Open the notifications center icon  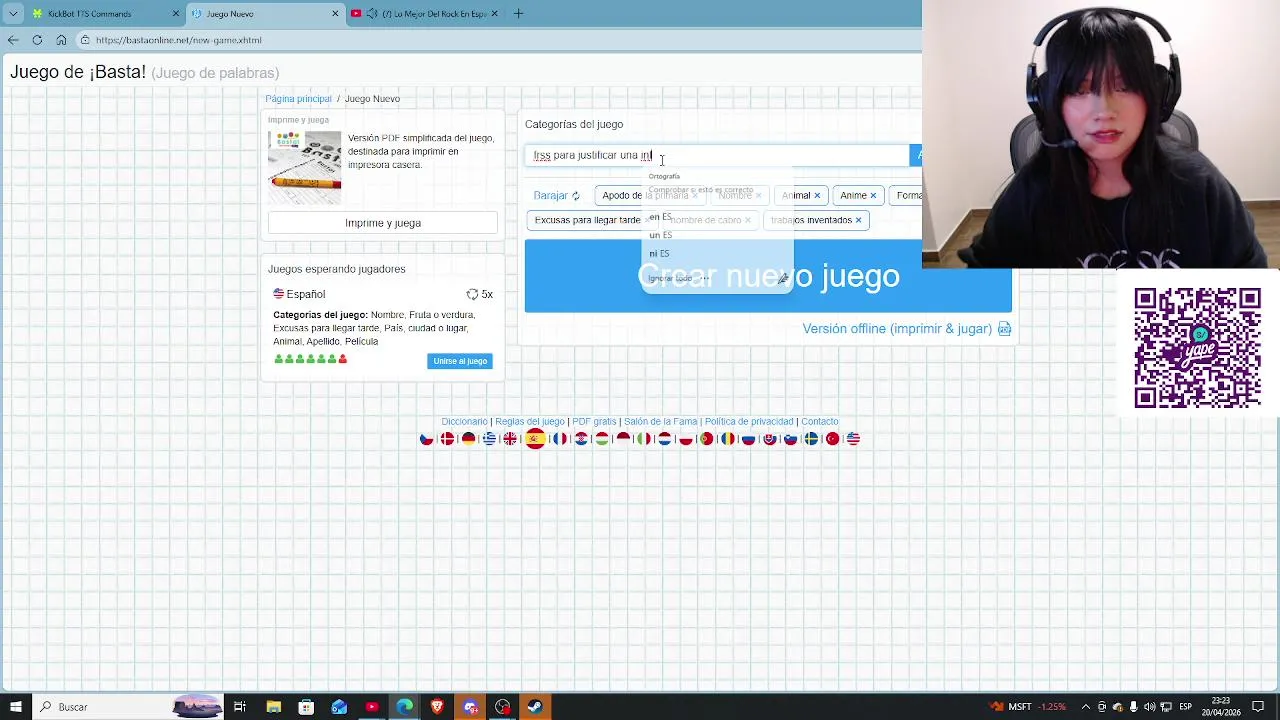(1258, 707)
